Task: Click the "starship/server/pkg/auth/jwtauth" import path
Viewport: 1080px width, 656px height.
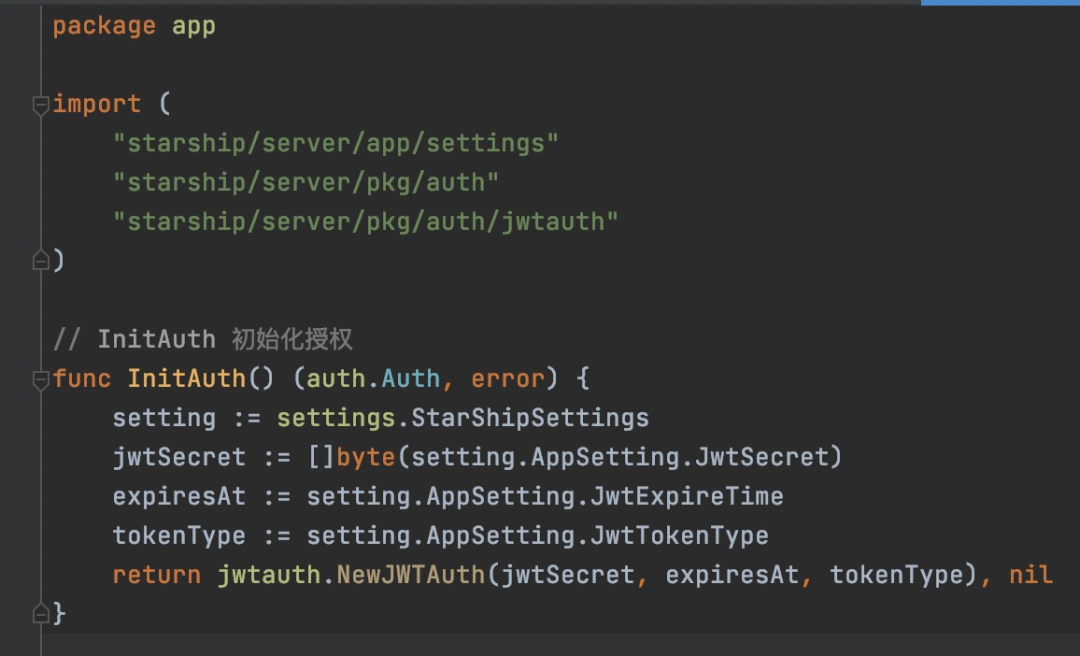Action: click(x=365, y=221)
